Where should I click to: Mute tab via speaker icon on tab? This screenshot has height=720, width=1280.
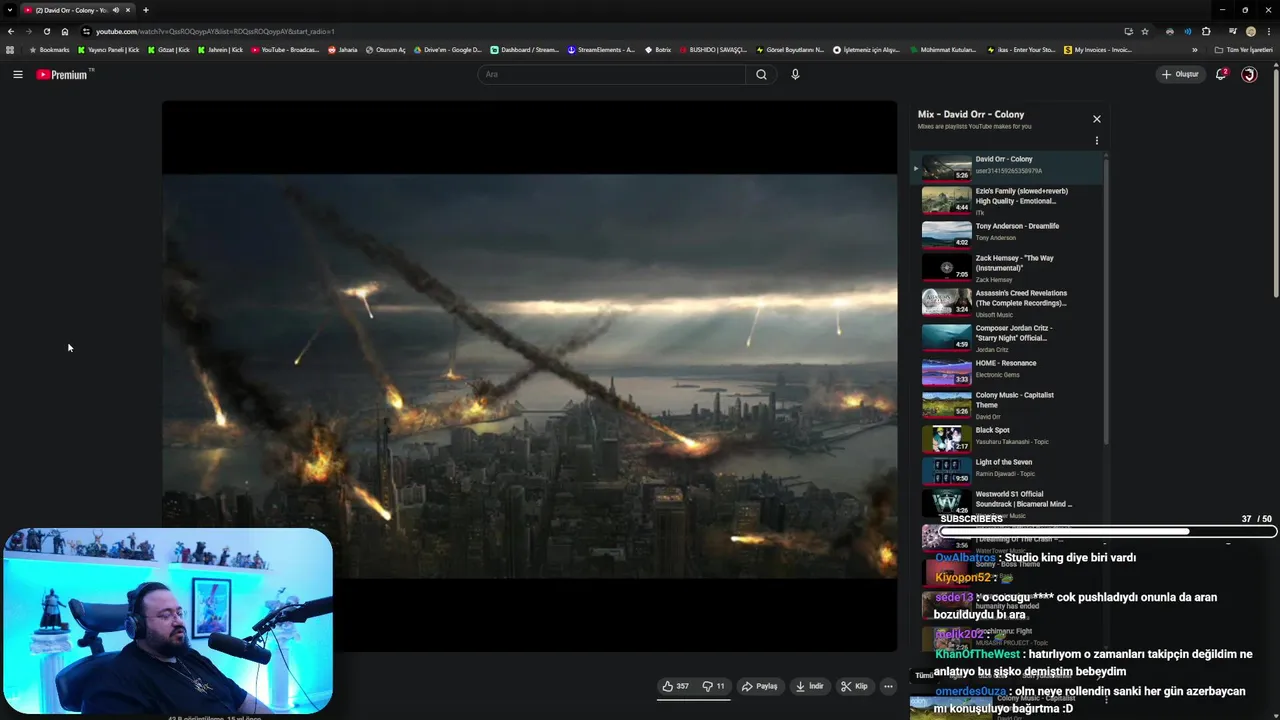pos(115,10)
